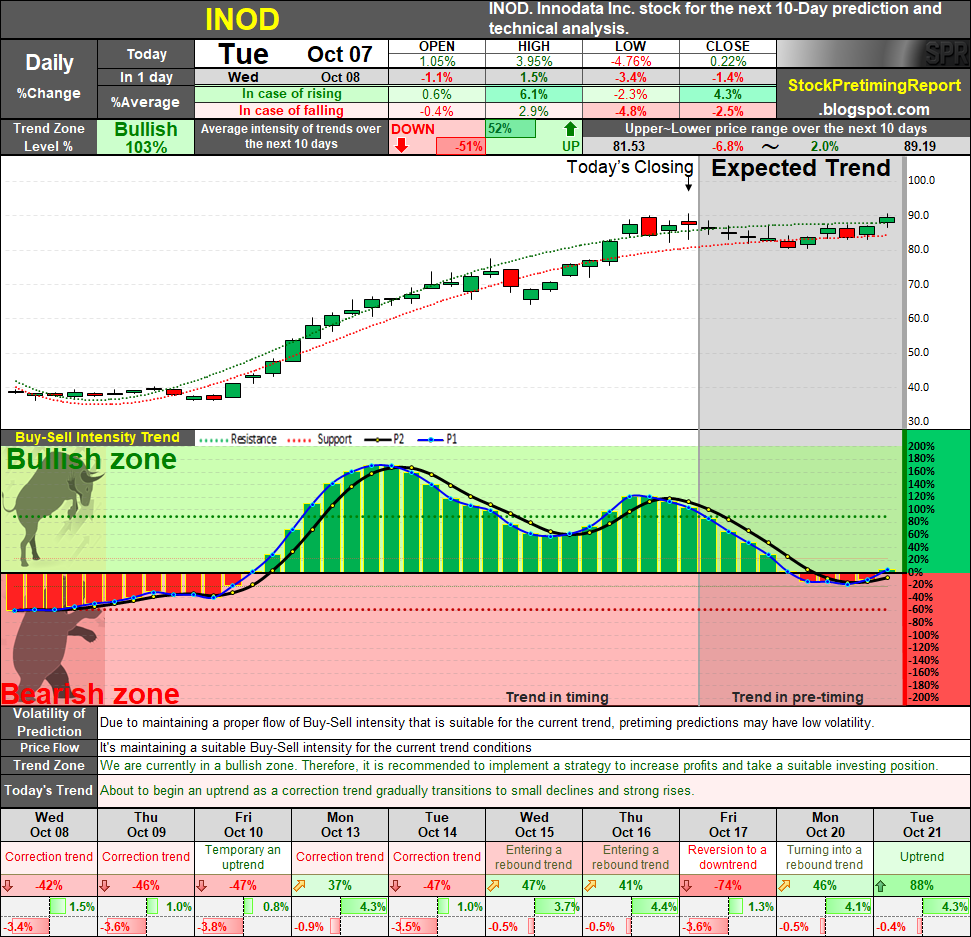
Task: Select the Wed Oct 15 column header
Action: [534, 825]
